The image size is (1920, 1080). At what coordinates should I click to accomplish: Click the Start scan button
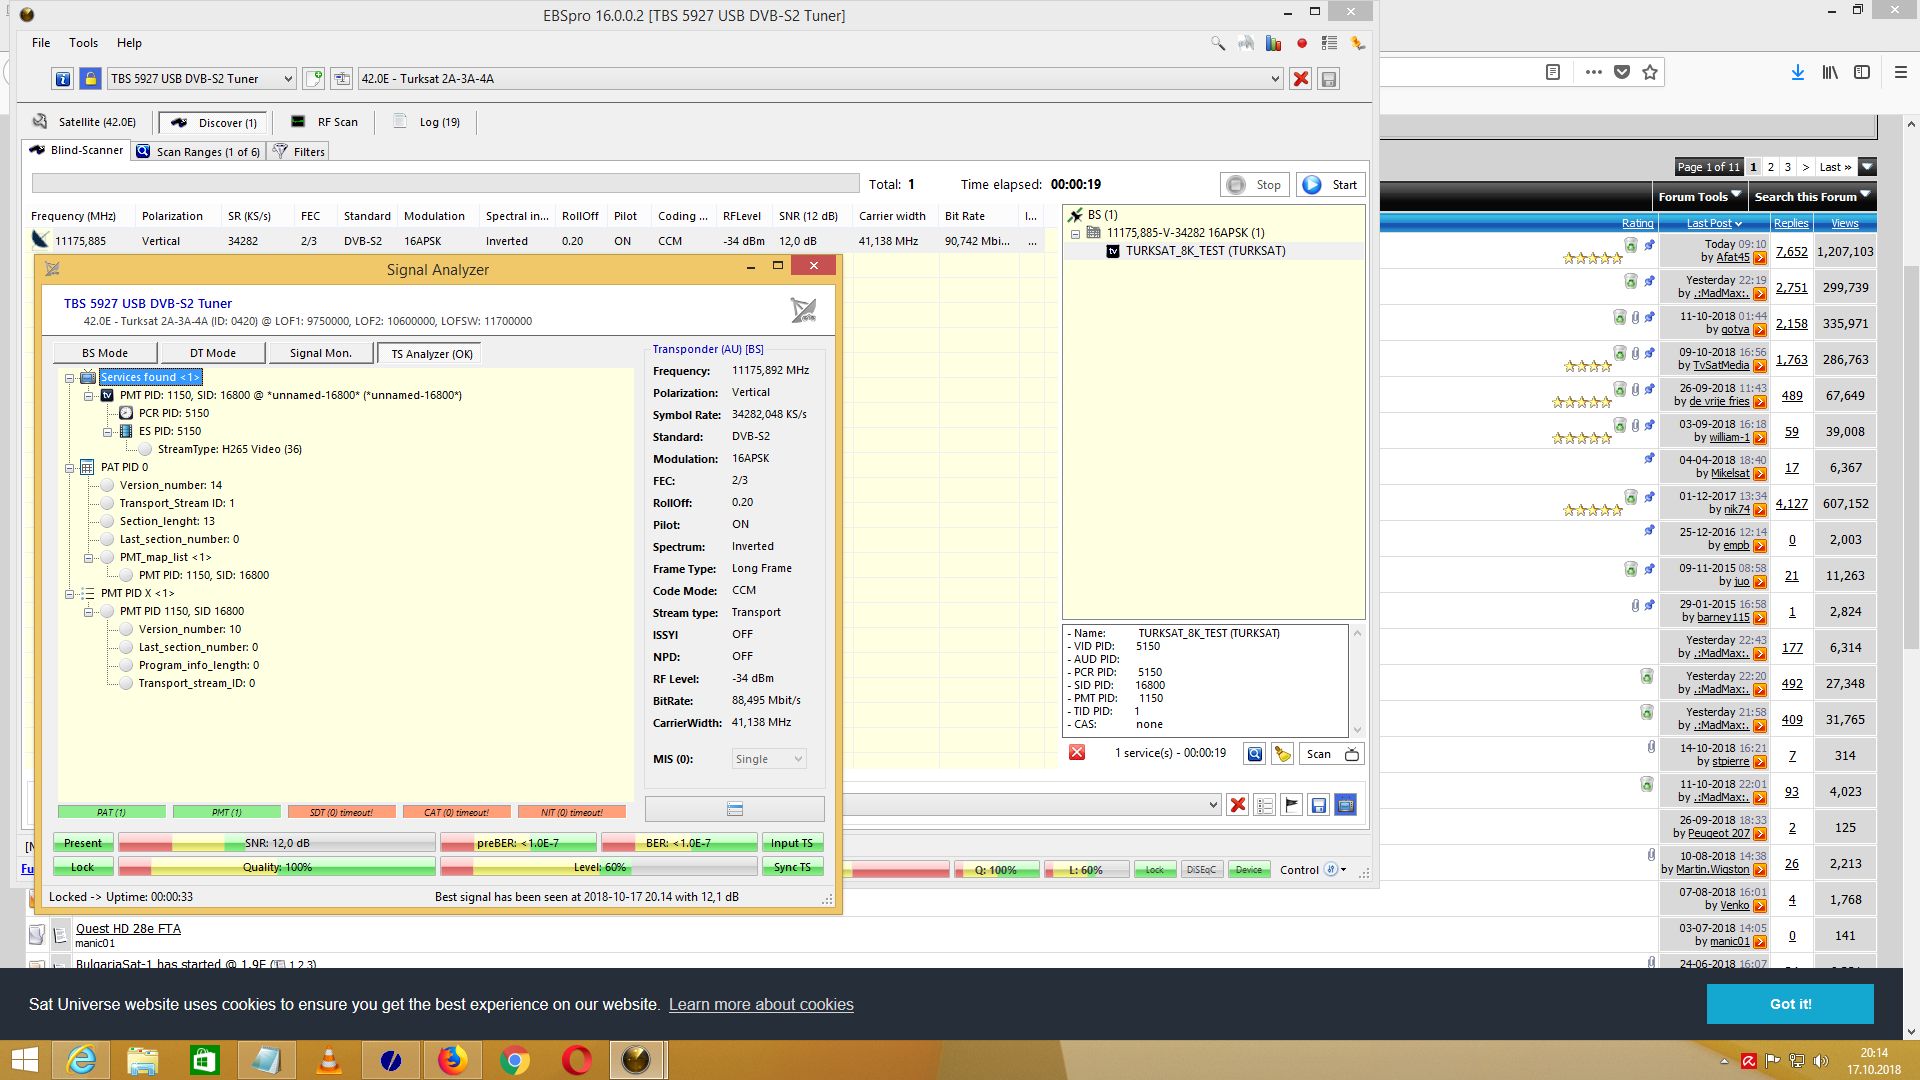(1331, 185)
